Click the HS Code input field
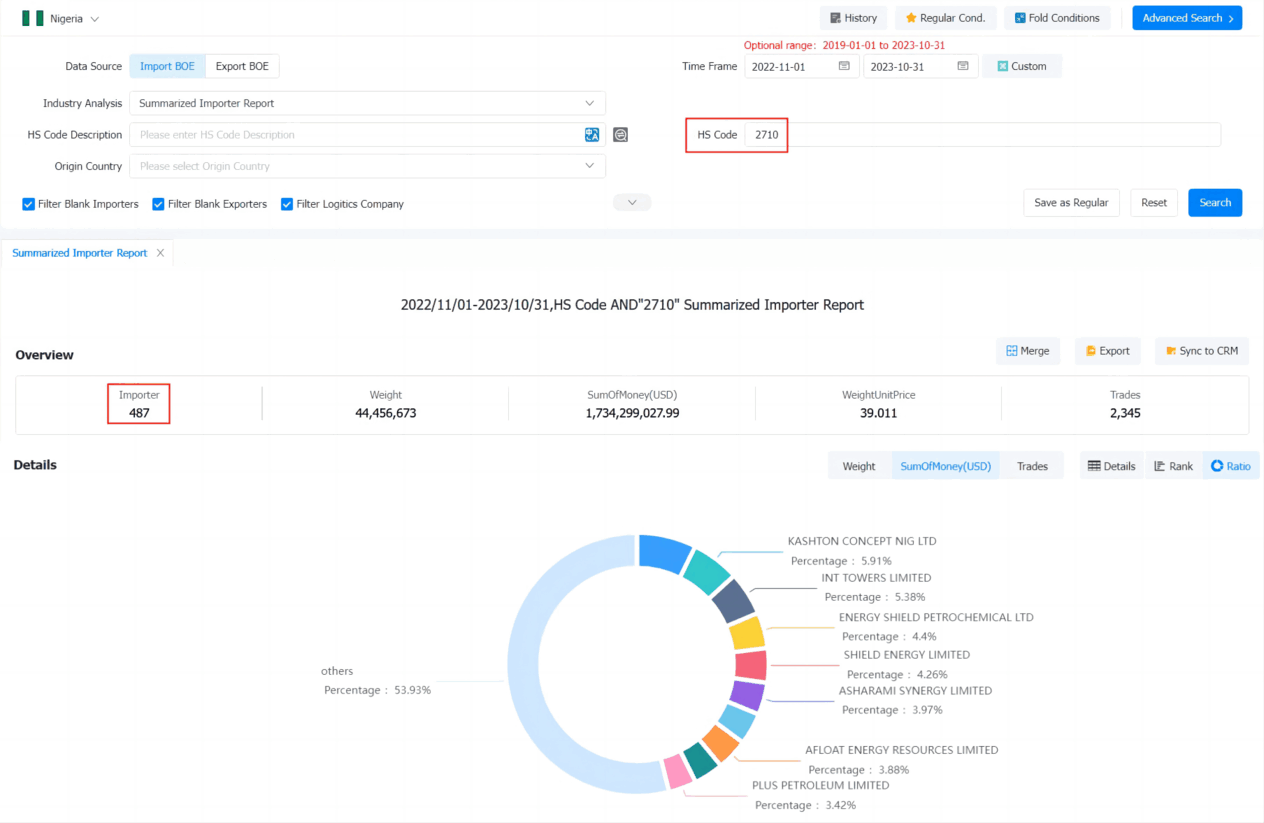 (x=983, y=135)
